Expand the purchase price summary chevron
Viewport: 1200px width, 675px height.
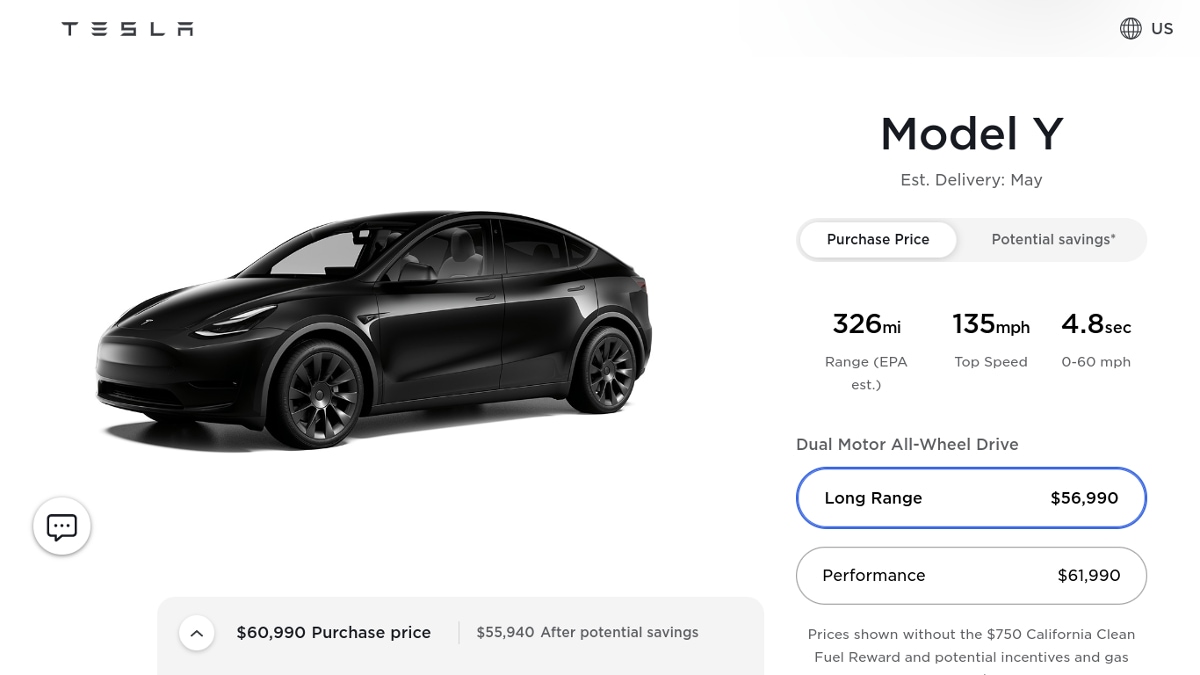tap(197, 633)
